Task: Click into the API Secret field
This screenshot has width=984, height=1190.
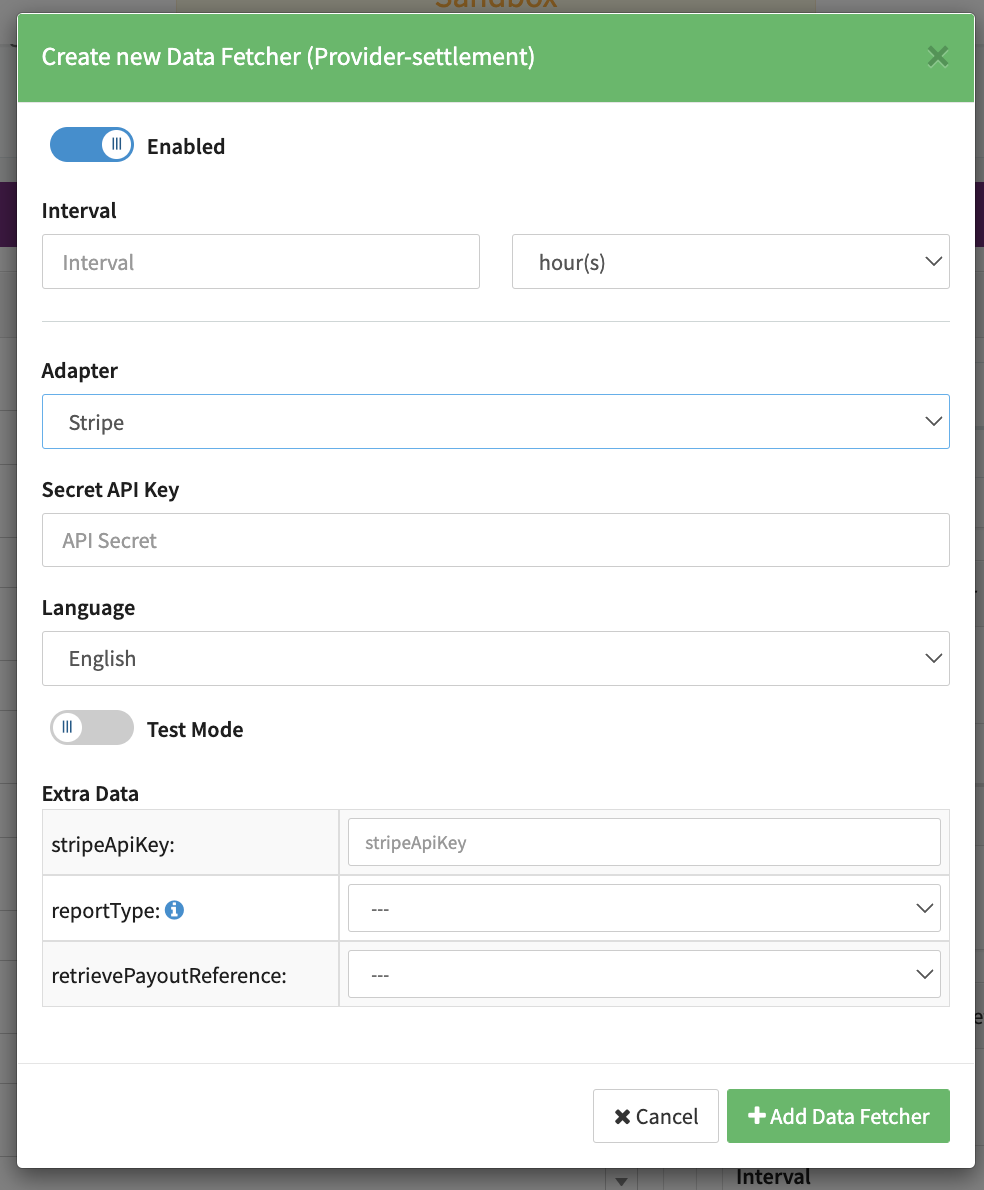Action: coord(495,540)
